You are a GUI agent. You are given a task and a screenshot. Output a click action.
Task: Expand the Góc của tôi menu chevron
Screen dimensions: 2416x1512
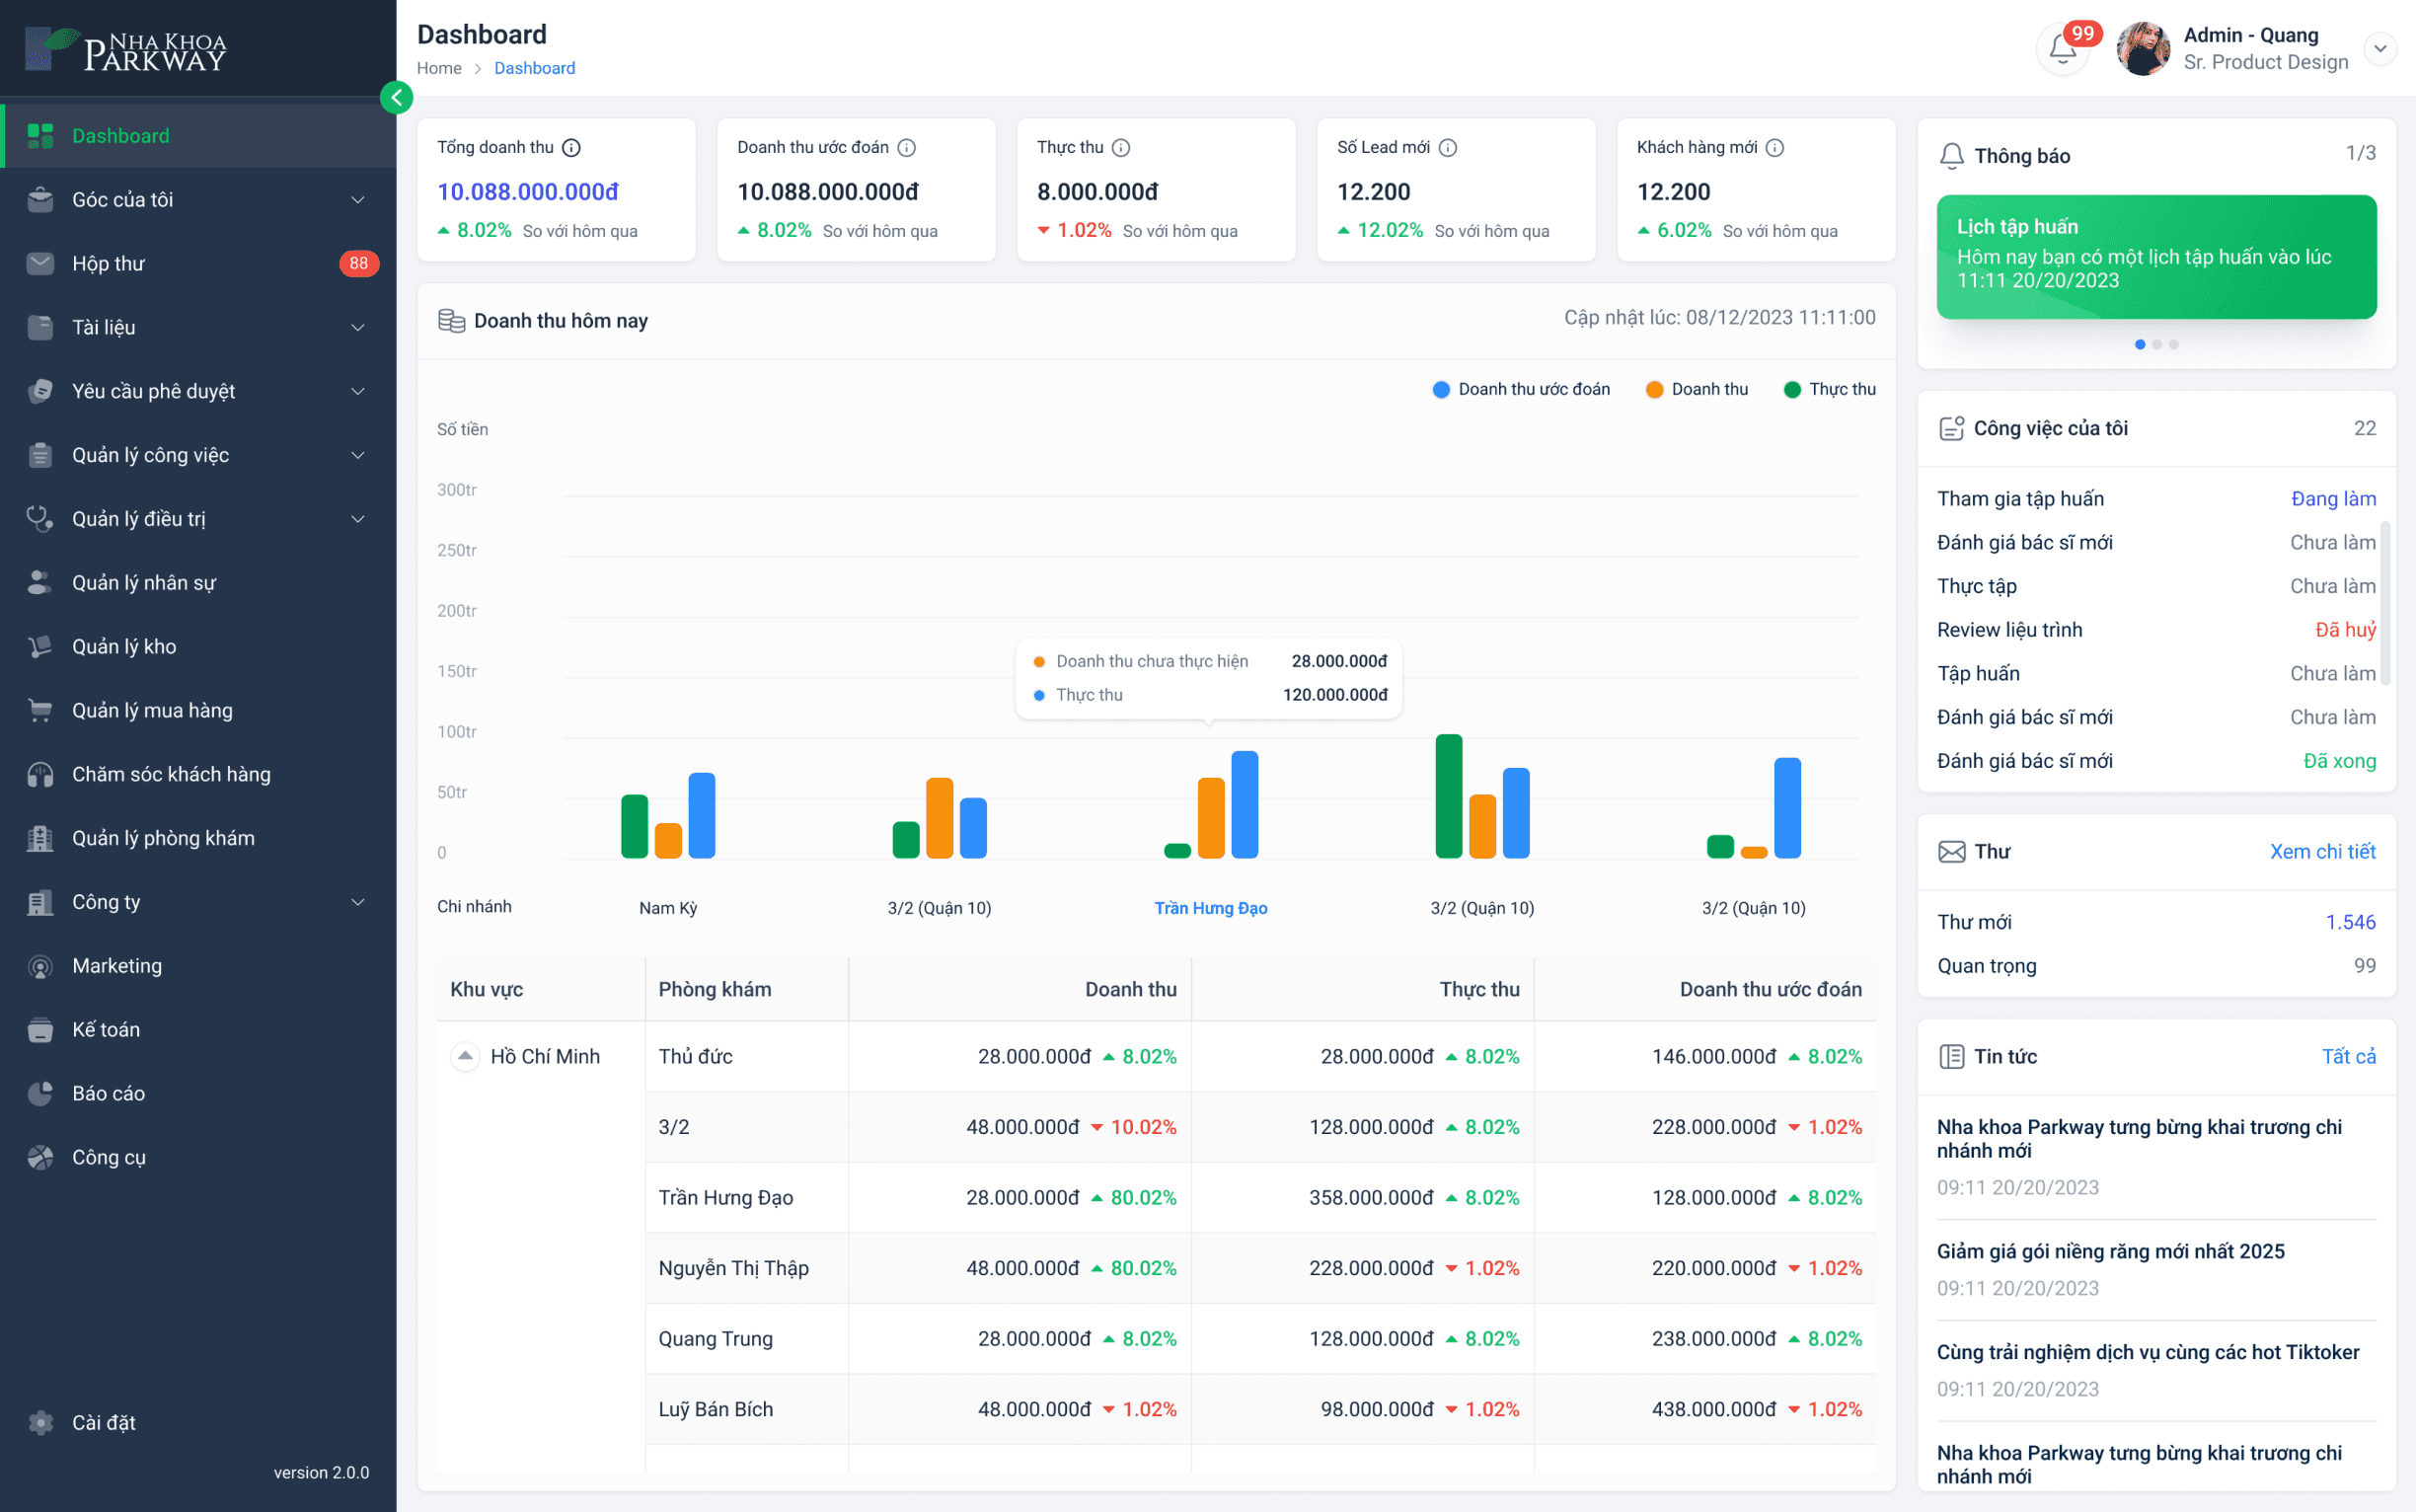[358, 200]
